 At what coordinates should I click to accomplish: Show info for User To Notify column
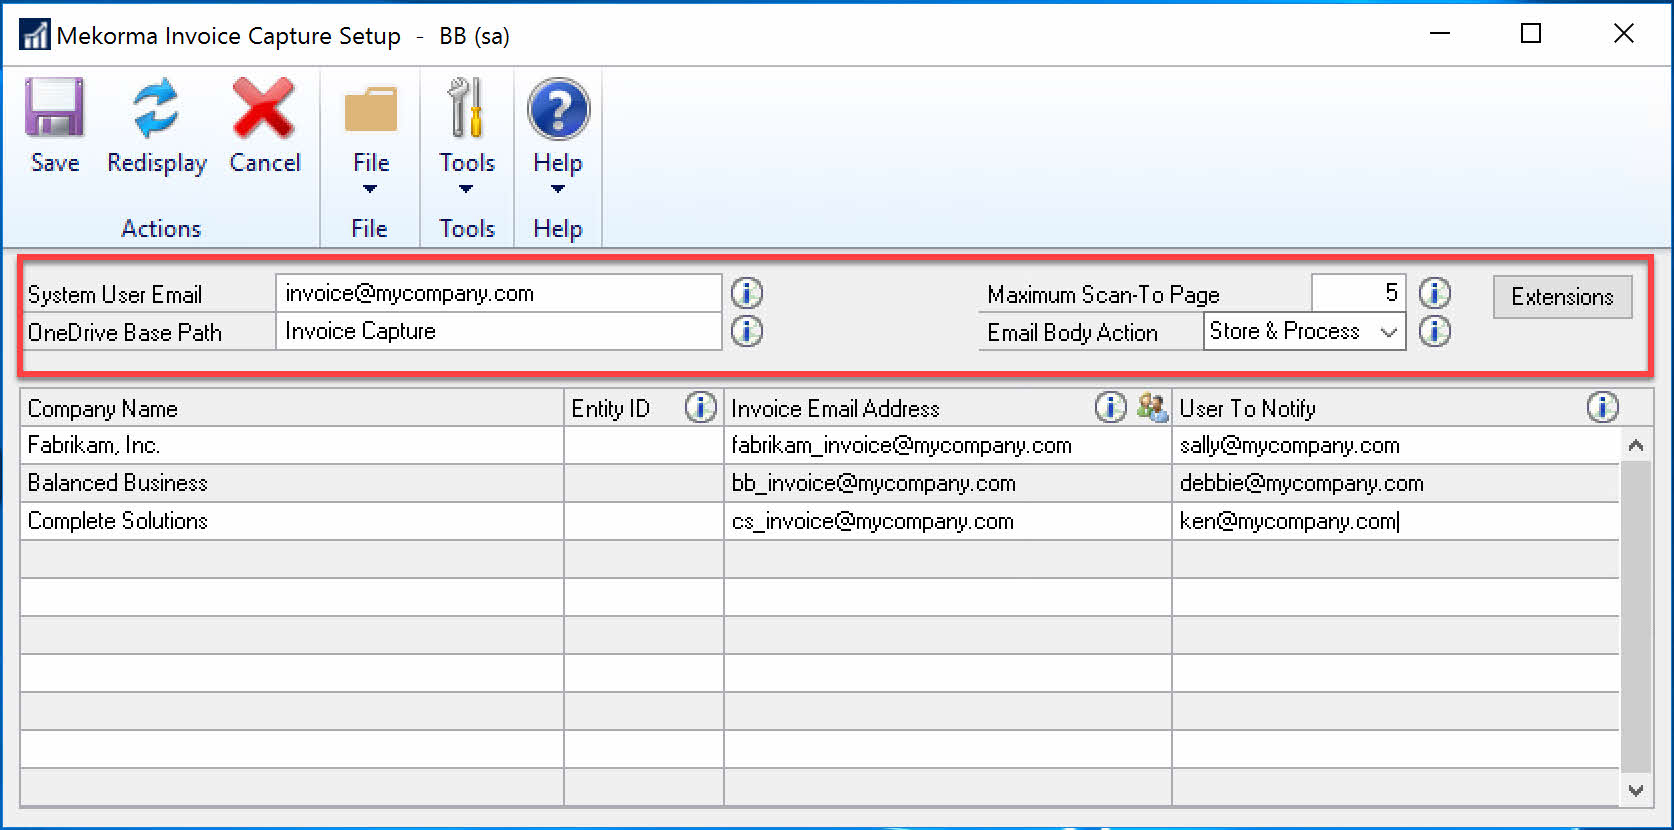[1602, 407]
